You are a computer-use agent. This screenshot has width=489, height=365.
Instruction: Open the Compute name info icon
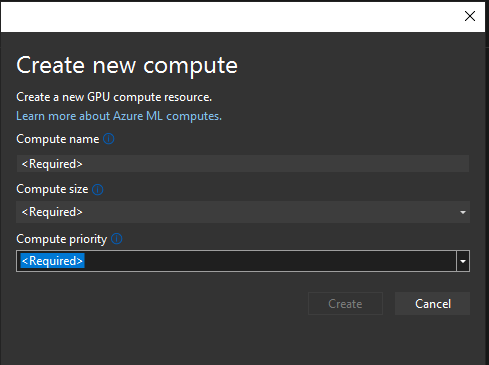tap(109, 139)
